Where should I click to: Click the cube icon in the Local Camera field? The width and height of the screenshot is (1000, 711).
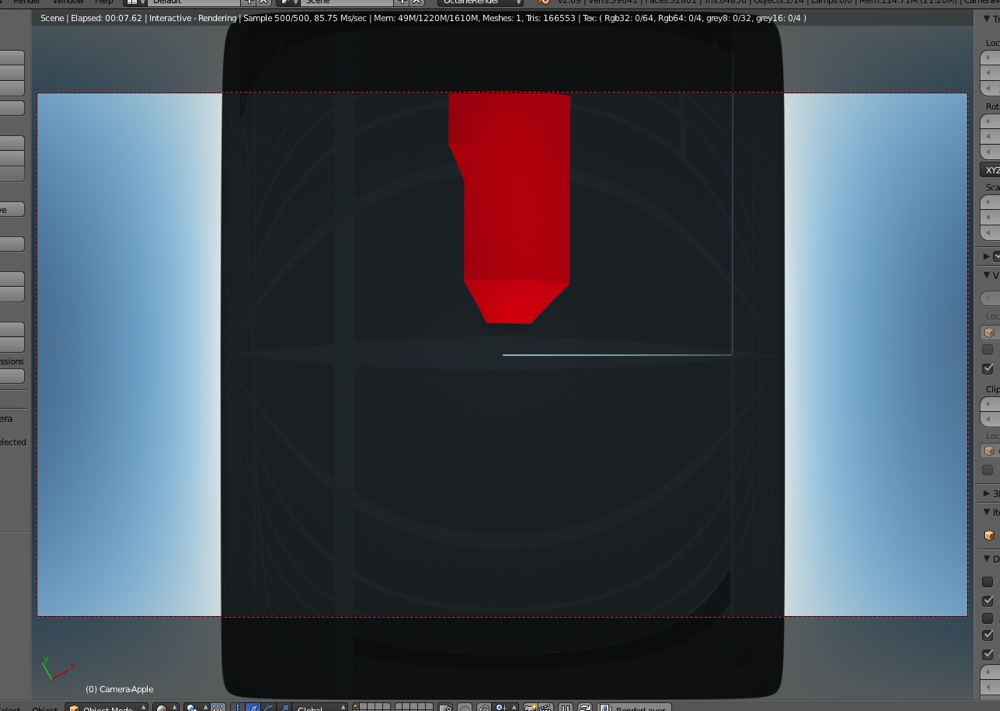point(989,451)
